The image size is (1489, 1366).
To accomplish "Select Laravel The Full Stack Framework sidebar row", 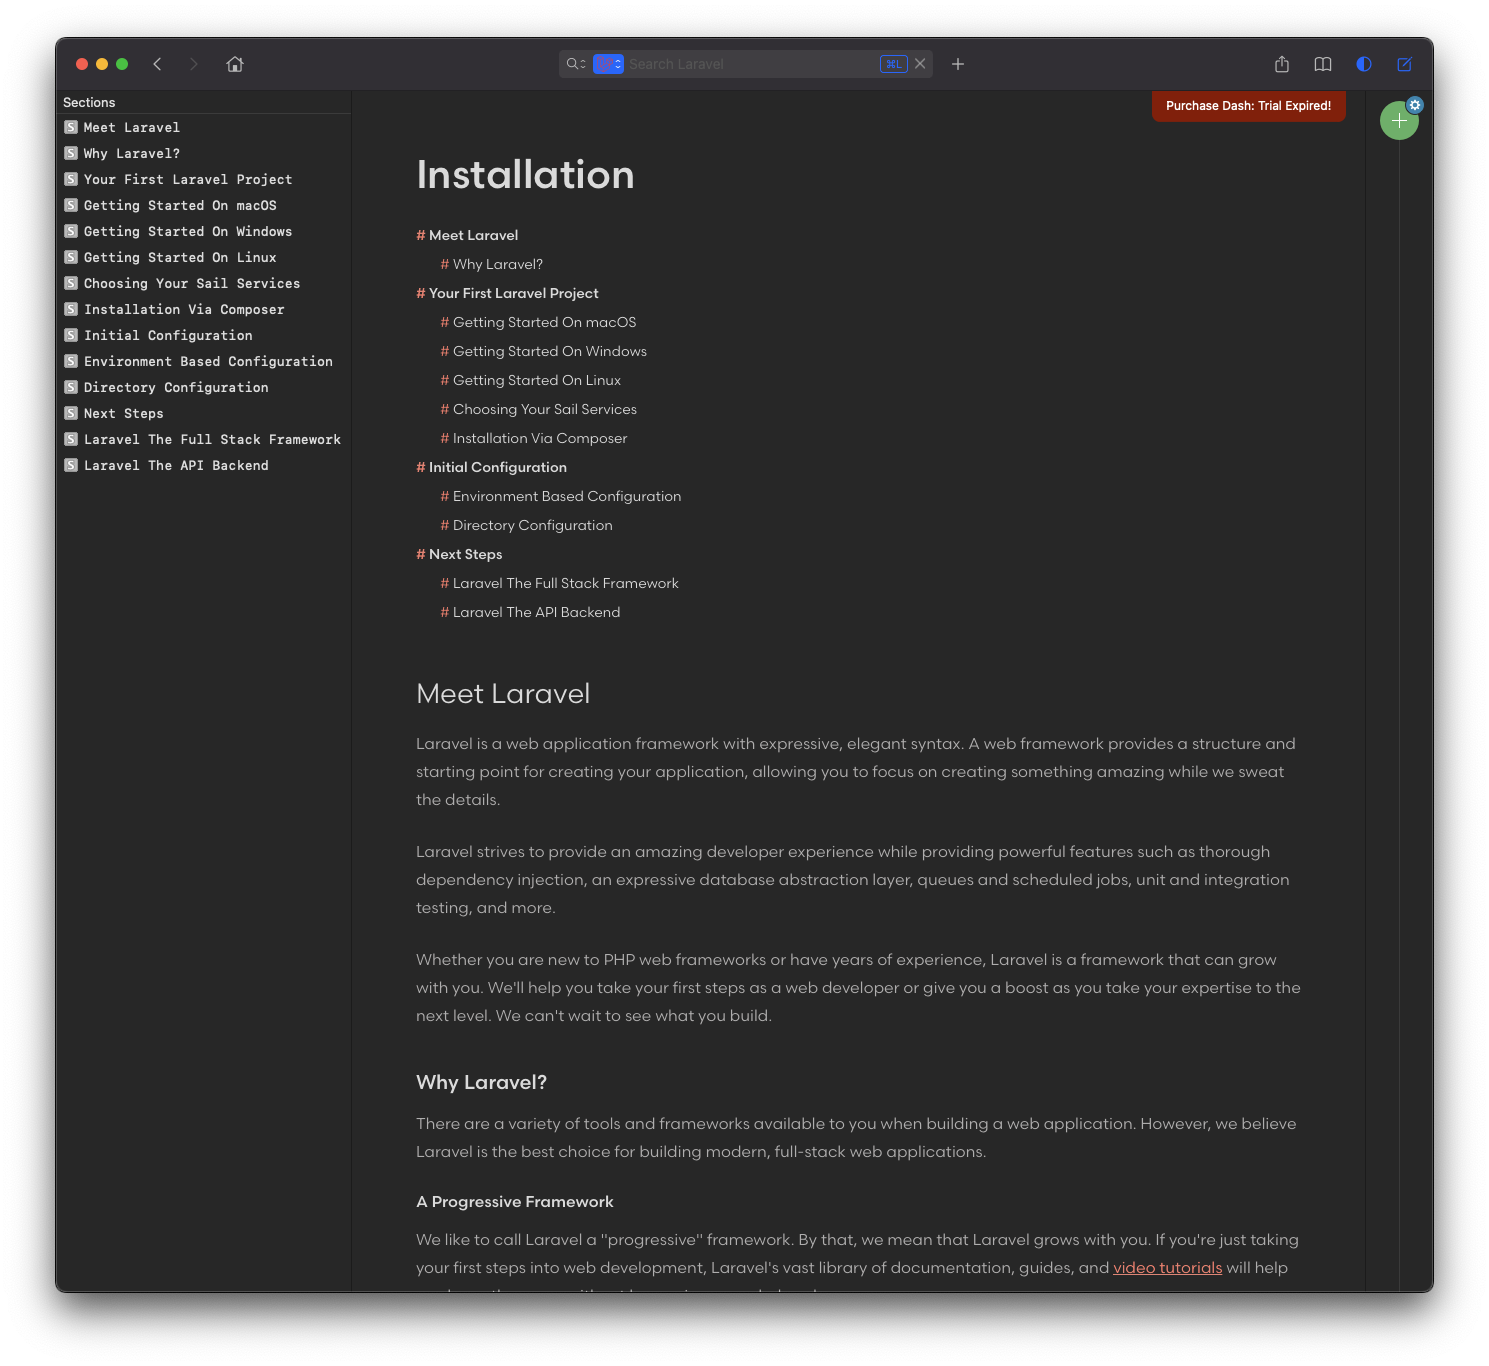I will click(x=204, y=440).
